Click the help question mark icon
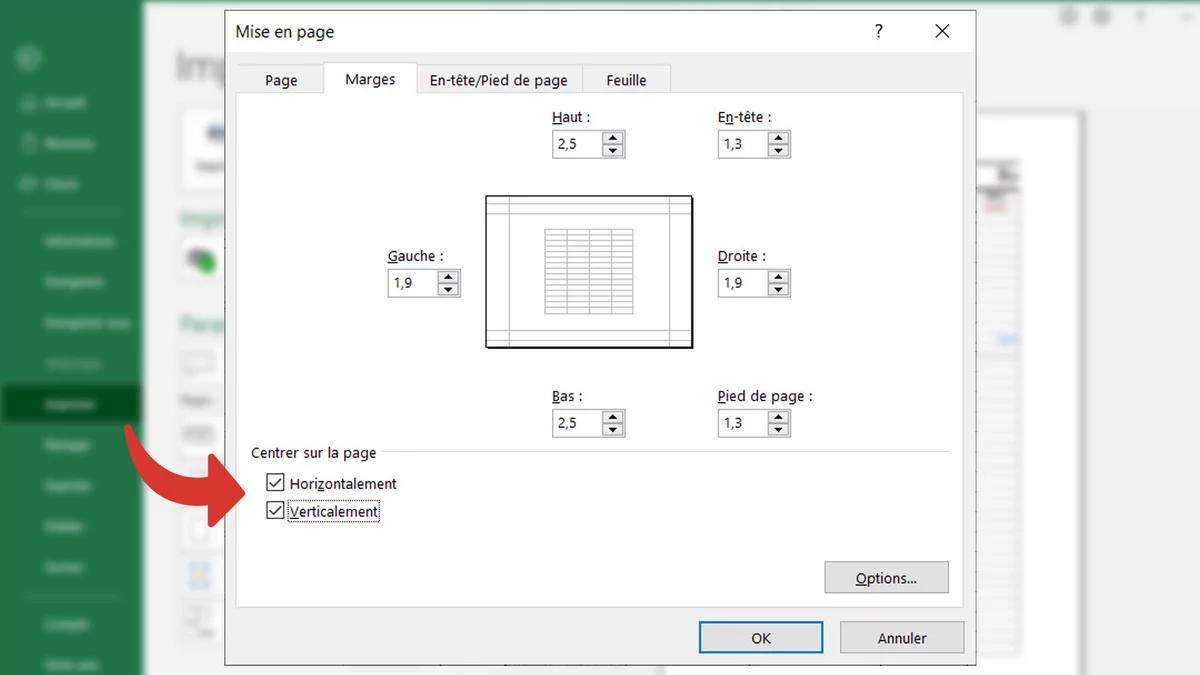 click(x=878, y=32)
